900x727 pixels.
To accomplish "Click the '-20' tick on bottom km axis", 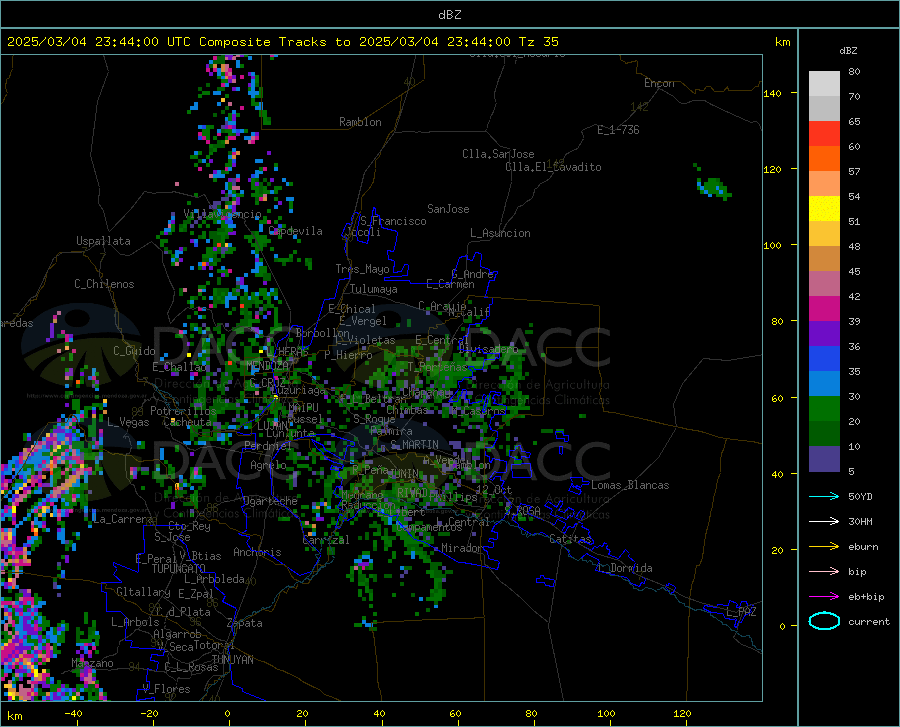I will 149,713.
